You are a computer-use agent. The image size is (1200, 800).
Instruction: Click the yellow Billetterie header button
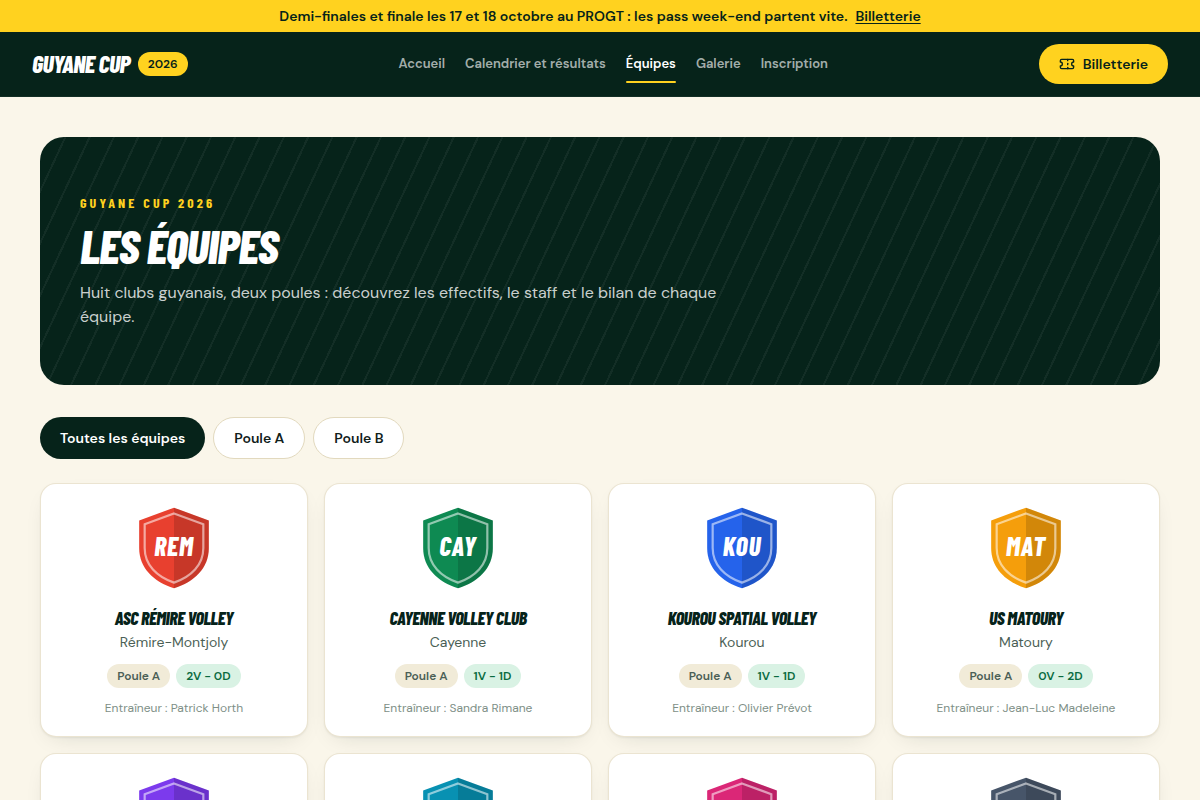pos(1103,64)
